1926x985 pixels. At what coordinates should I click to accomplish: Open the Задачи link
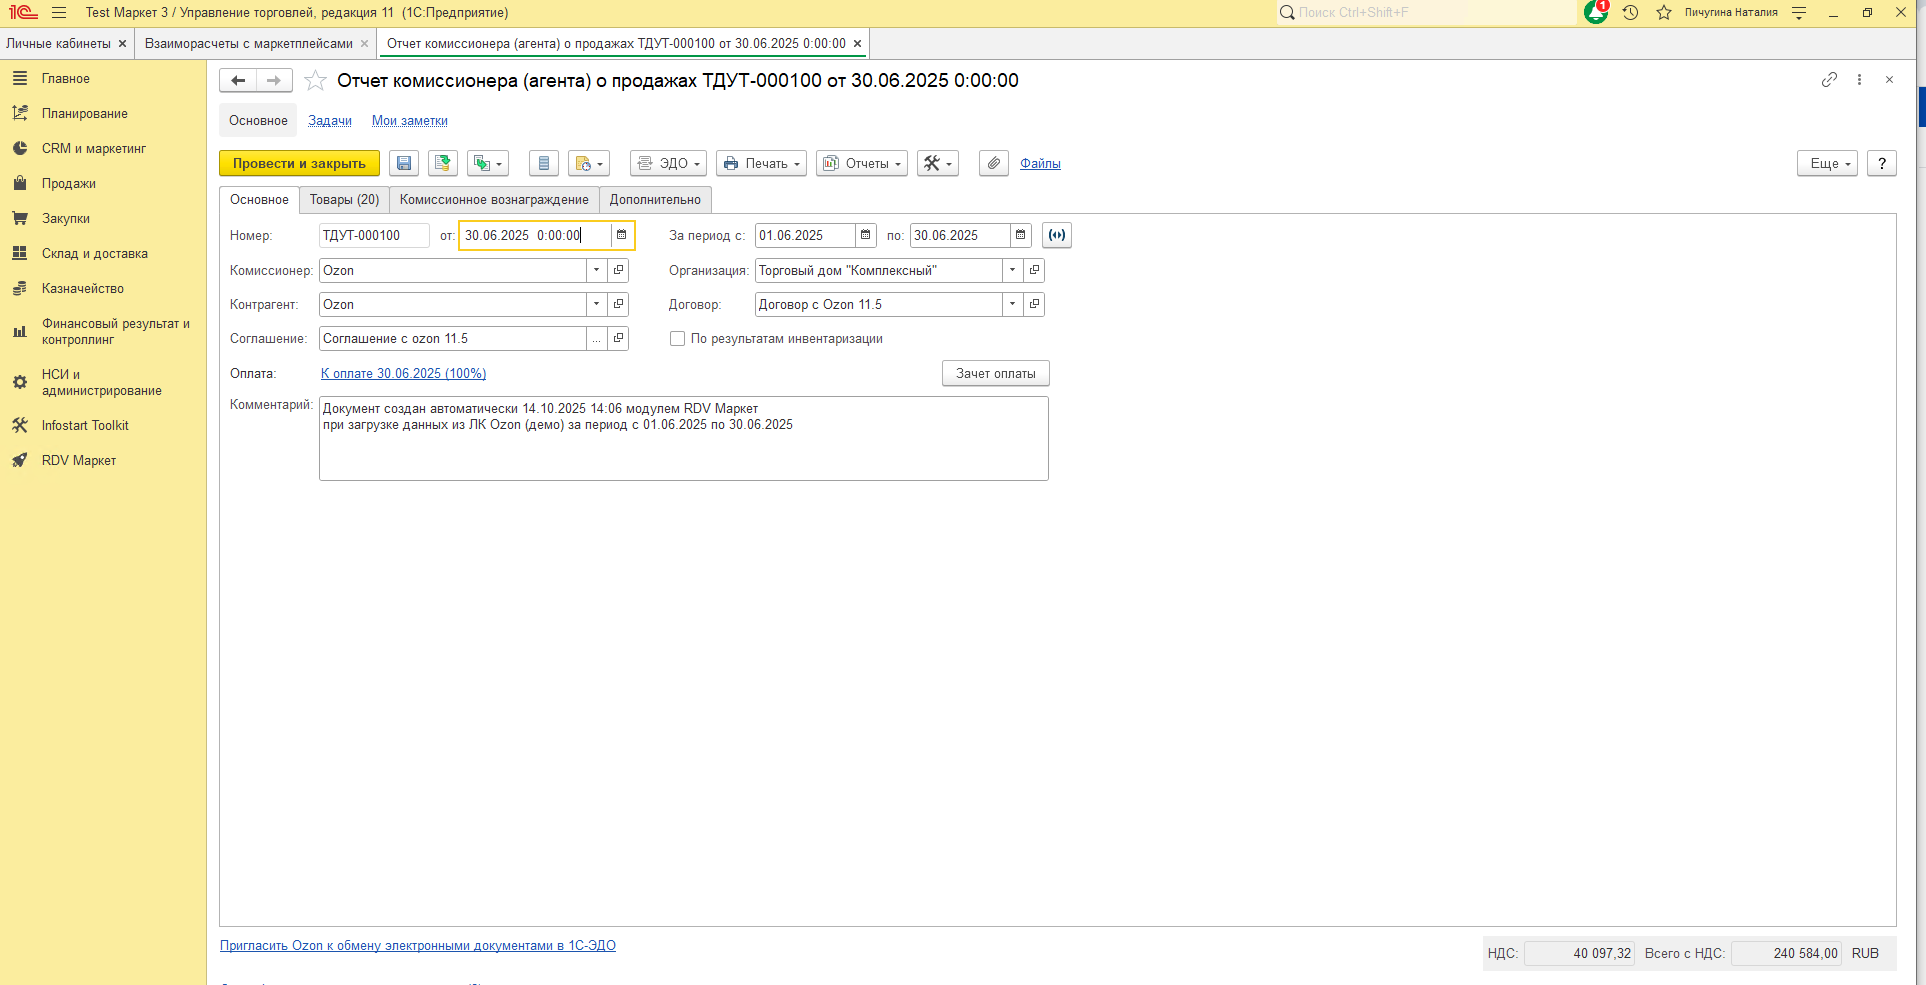330,121
